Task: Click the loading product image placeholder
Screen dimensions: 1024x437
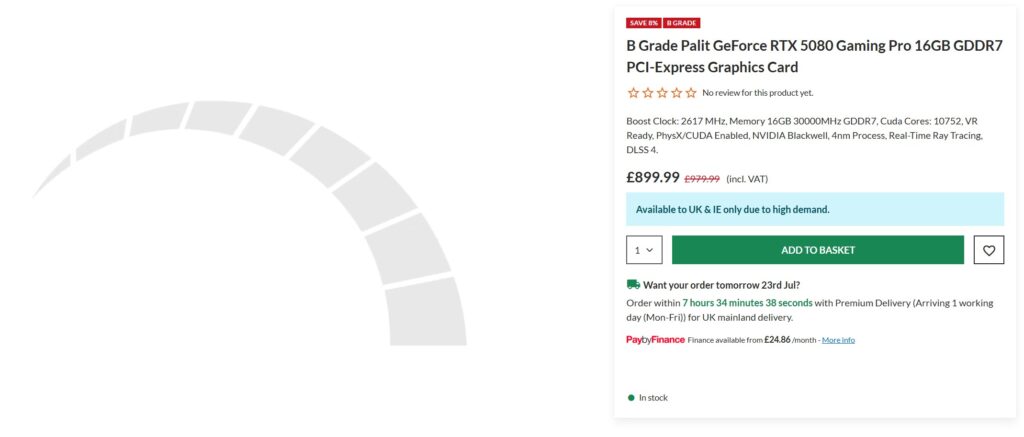Action: 249,223
